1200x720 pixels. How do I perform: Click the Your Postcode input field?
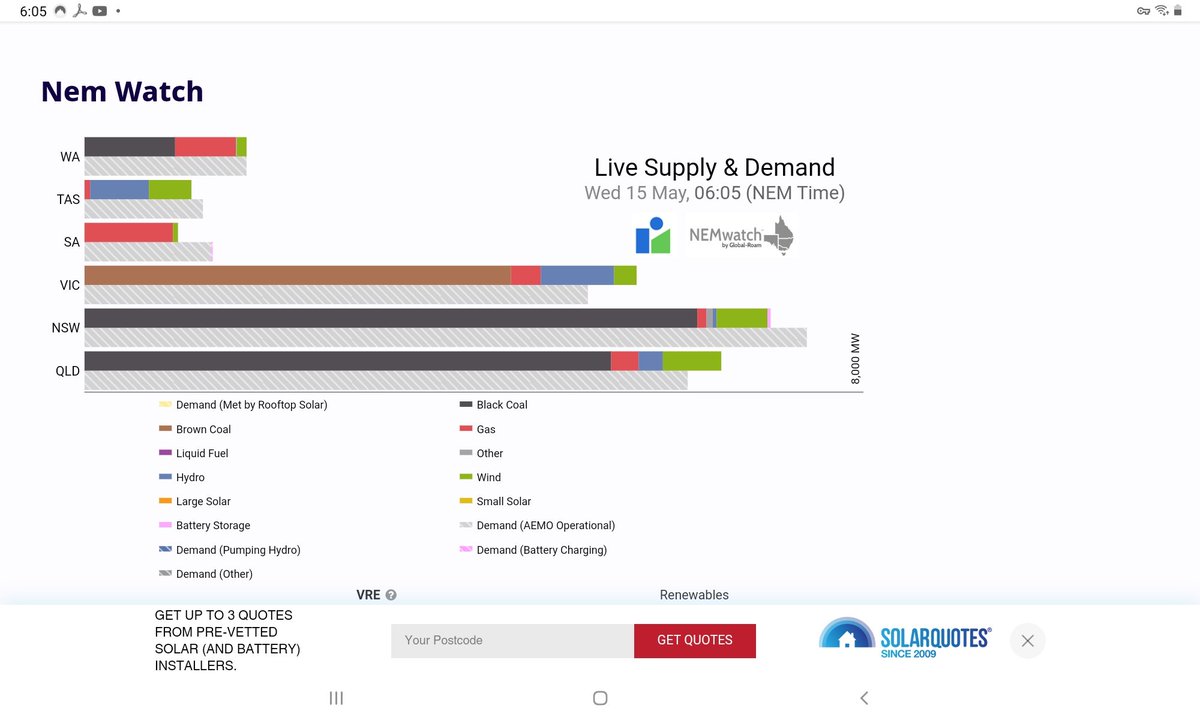tap(511, 640)
